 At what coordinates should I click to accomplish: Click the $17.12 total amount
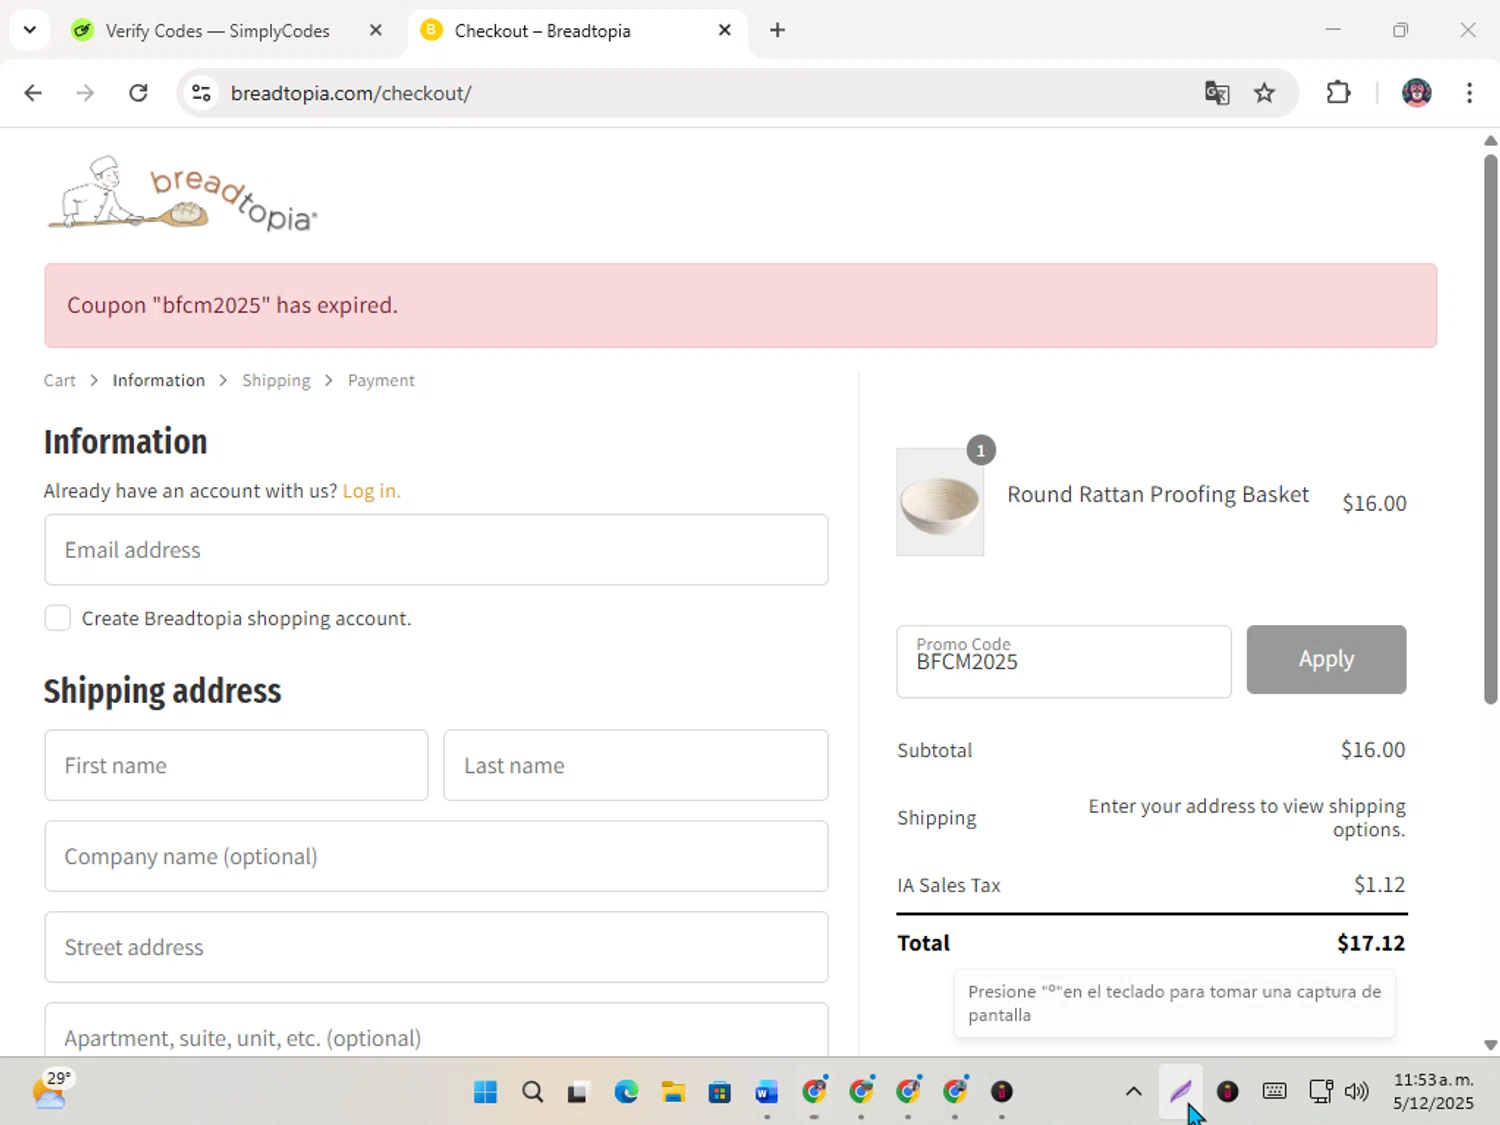[1371, 943]
